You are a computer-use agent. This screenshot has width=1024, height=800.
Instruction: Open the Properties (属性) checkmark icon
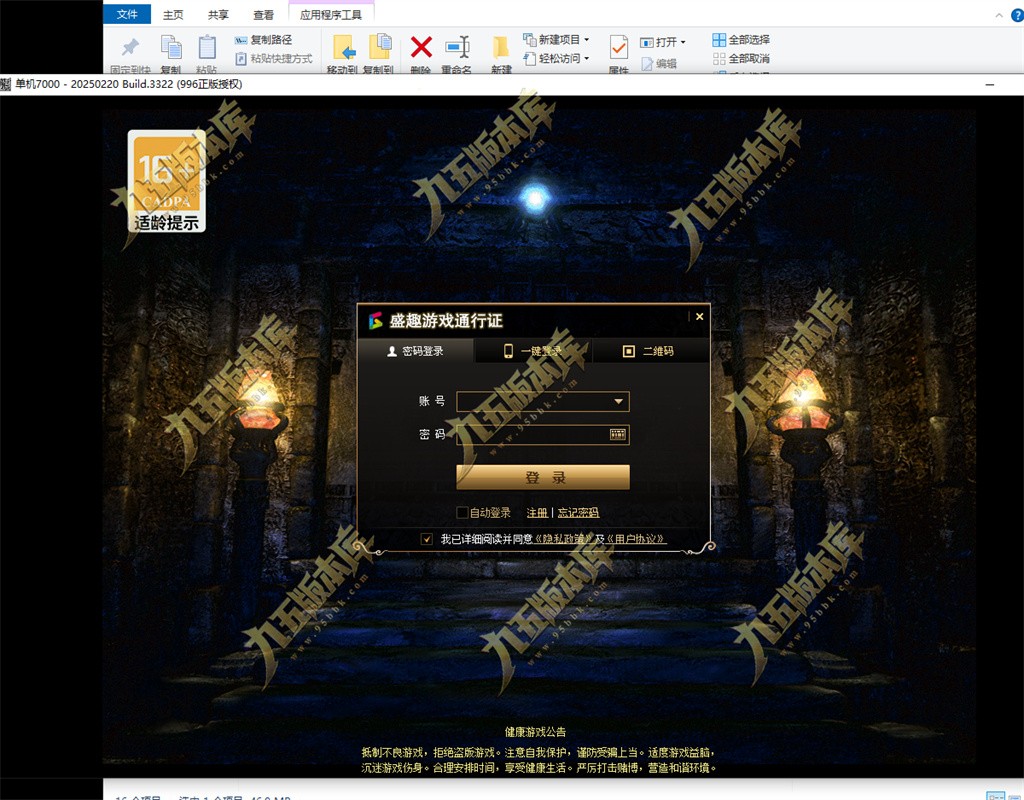617,46
